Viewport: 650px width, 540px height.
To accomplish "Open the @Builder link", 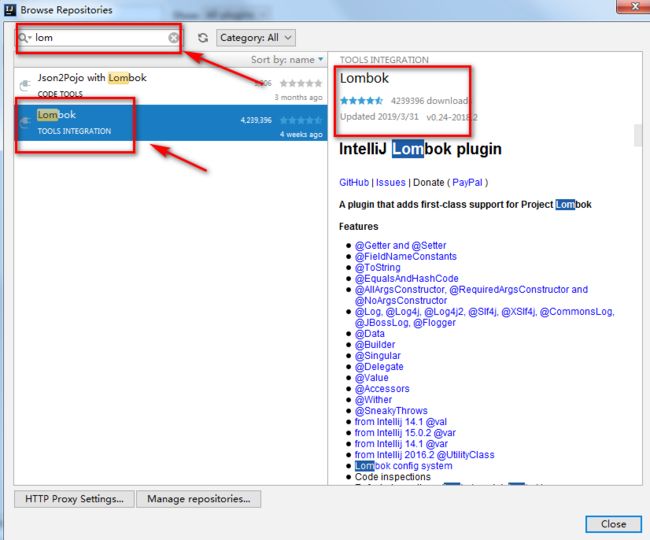I will click(375, 344).
